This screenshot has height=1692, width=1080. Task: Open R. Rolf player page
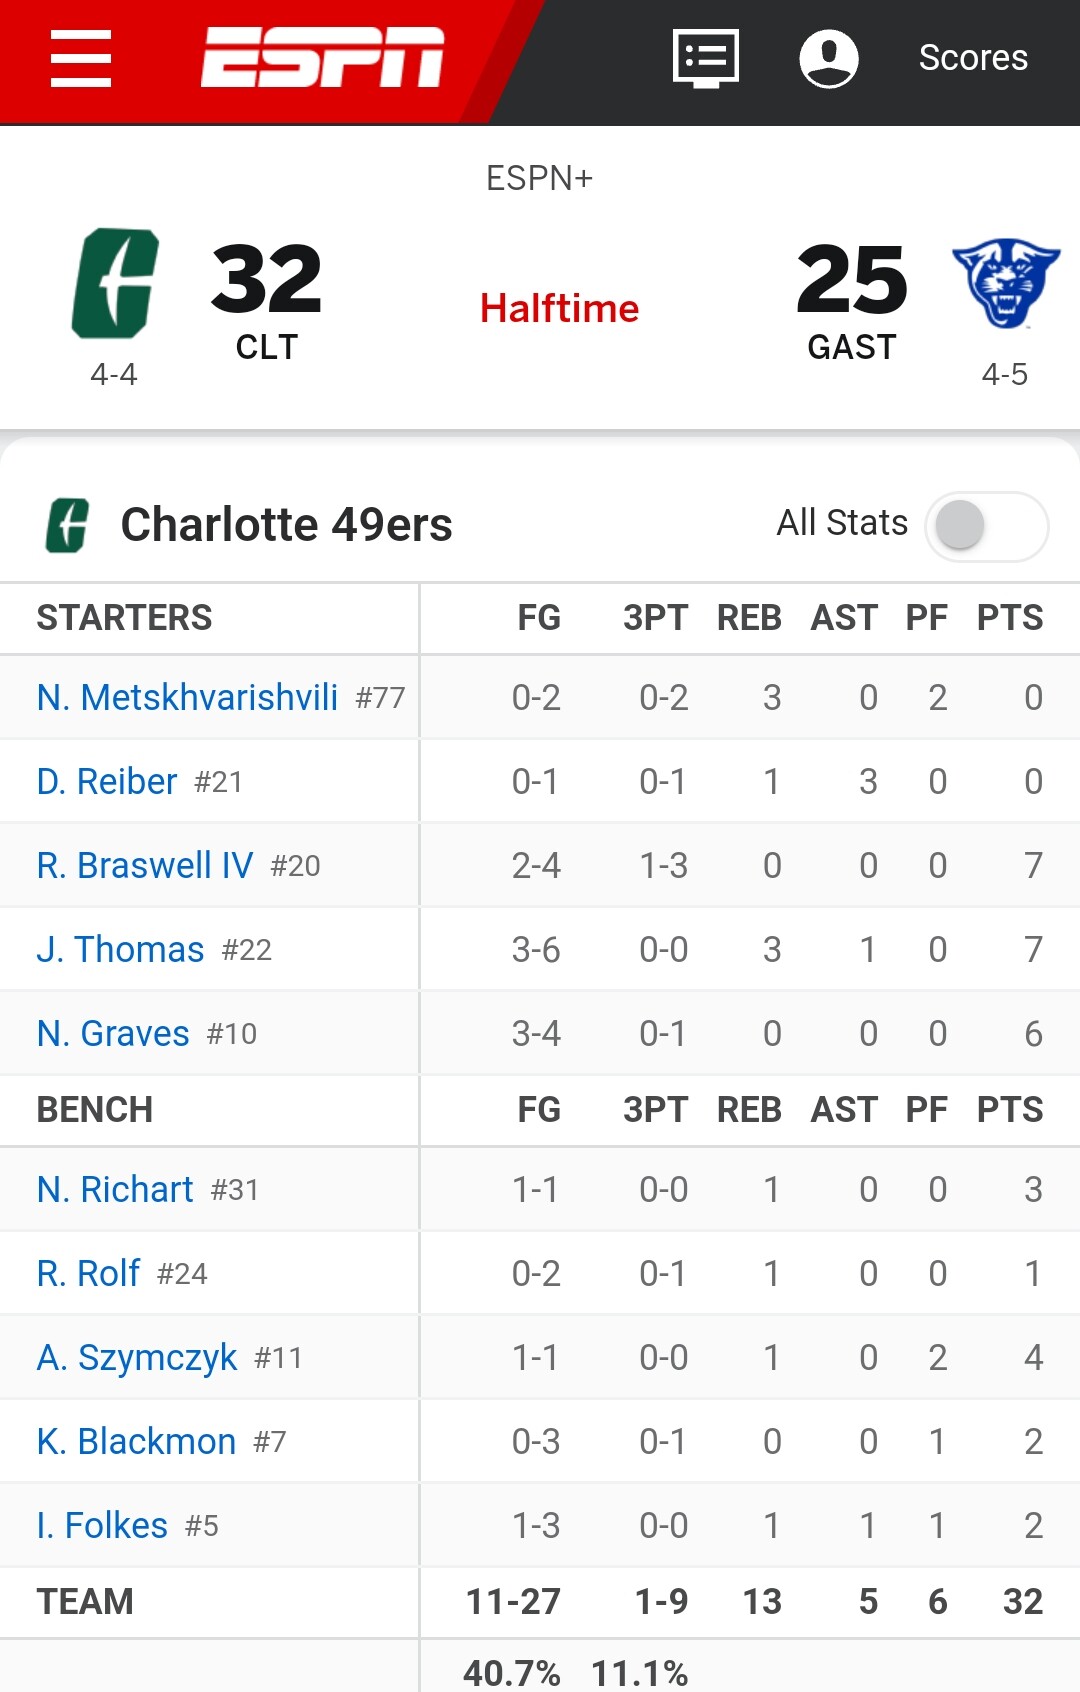point(88,1274)
